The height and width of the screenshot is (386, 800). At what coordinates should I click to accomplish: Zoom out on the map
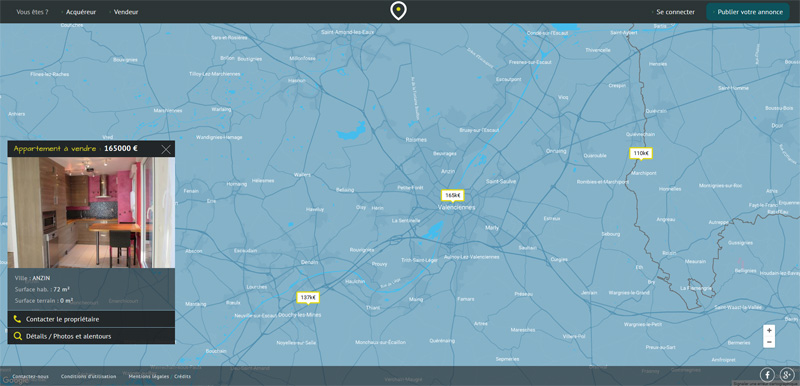click(769, 342)
